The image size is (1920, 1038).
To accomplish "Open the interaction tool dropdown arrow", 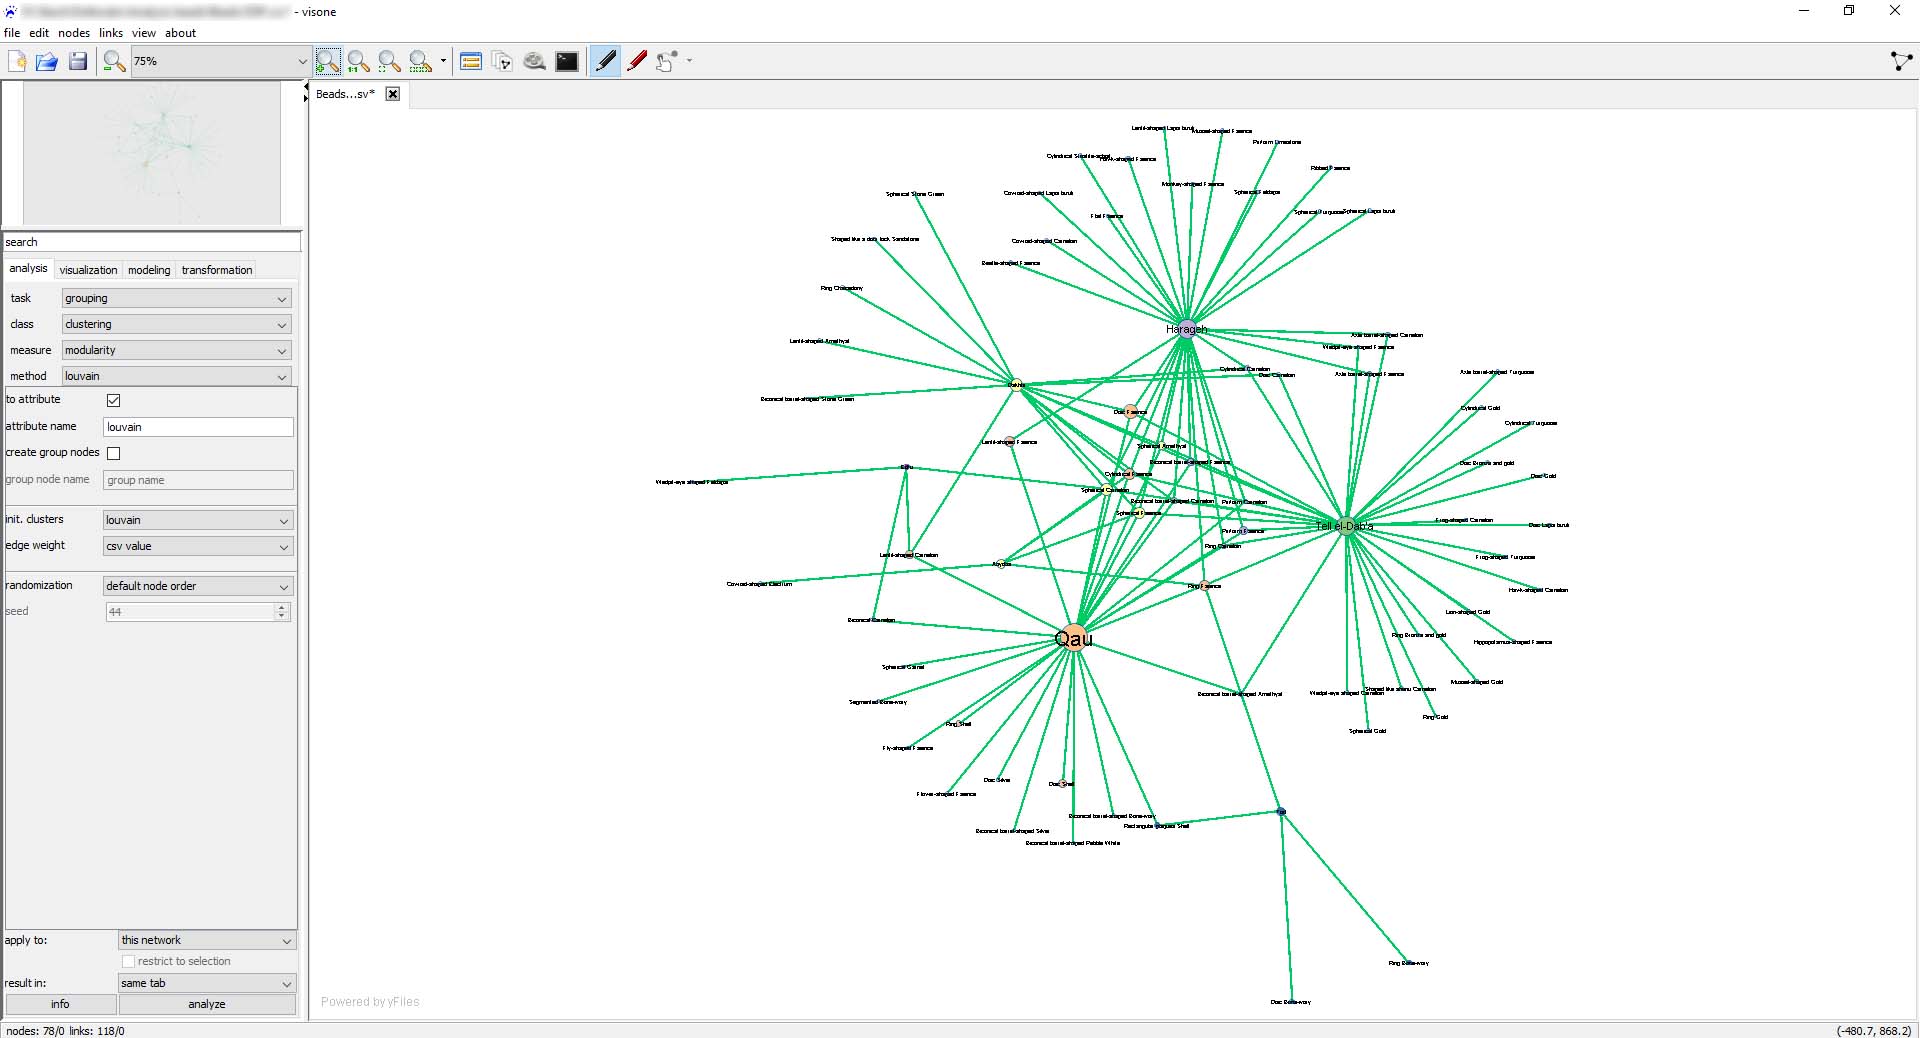I will [689, 62].
